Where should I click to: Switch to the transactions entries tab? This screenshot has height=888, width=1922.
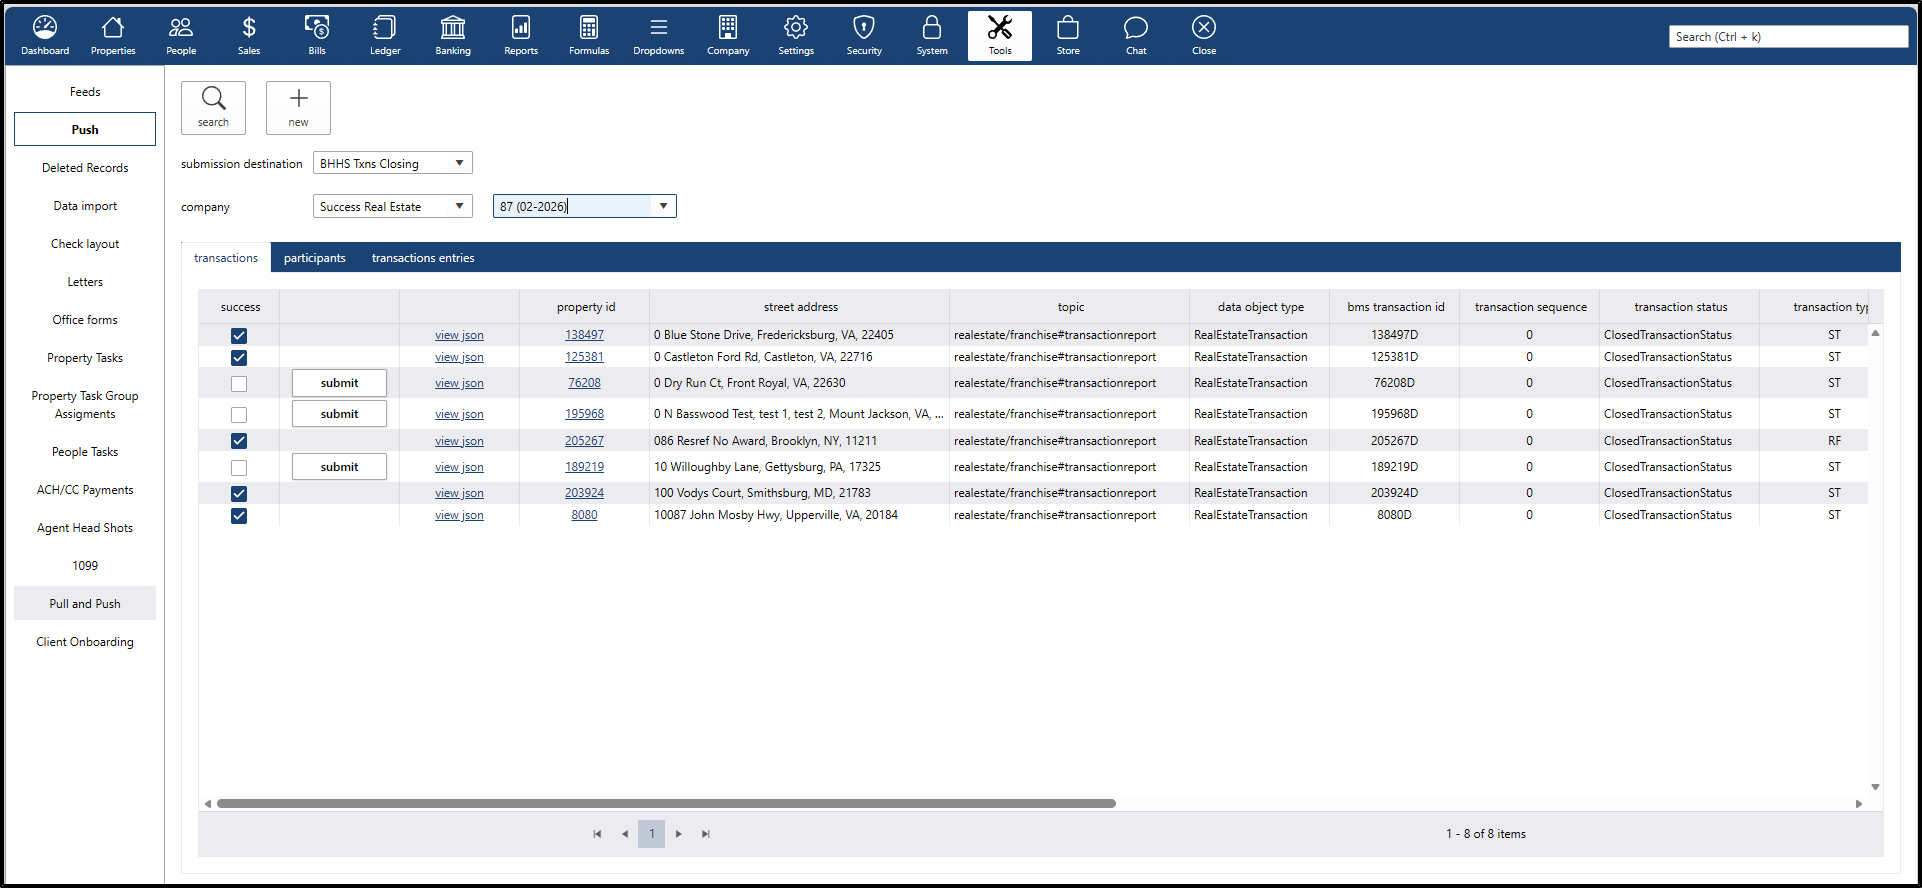tap(423, 258)
